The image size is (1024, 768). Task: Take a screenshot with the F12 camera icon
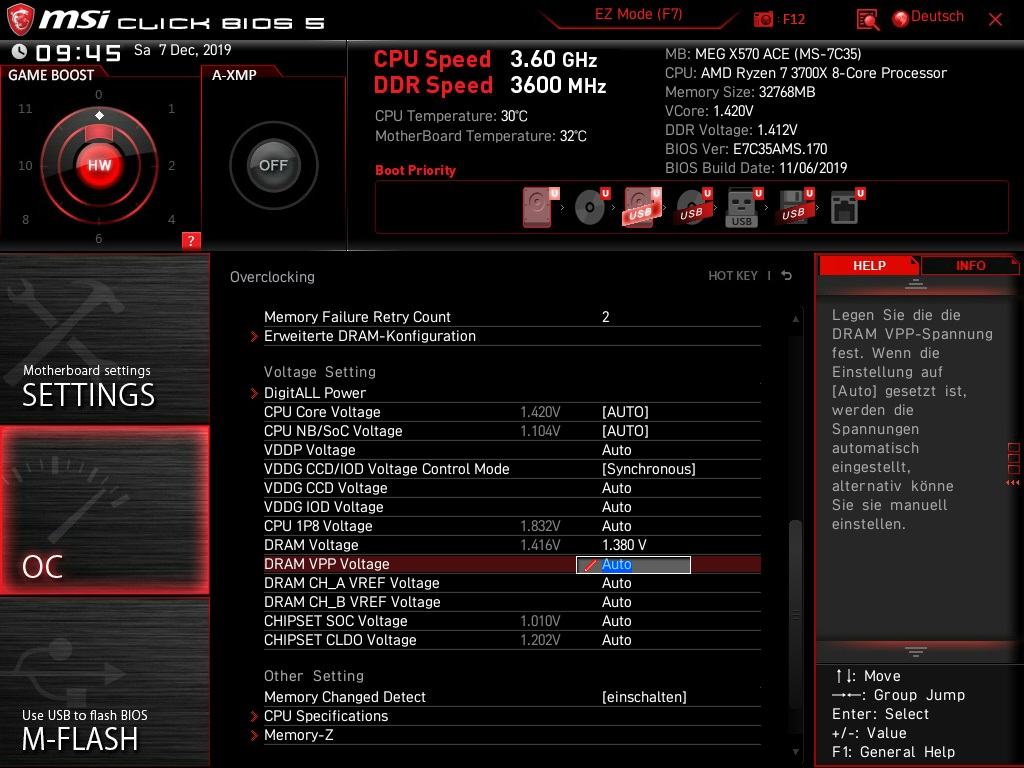pos(763,20)
